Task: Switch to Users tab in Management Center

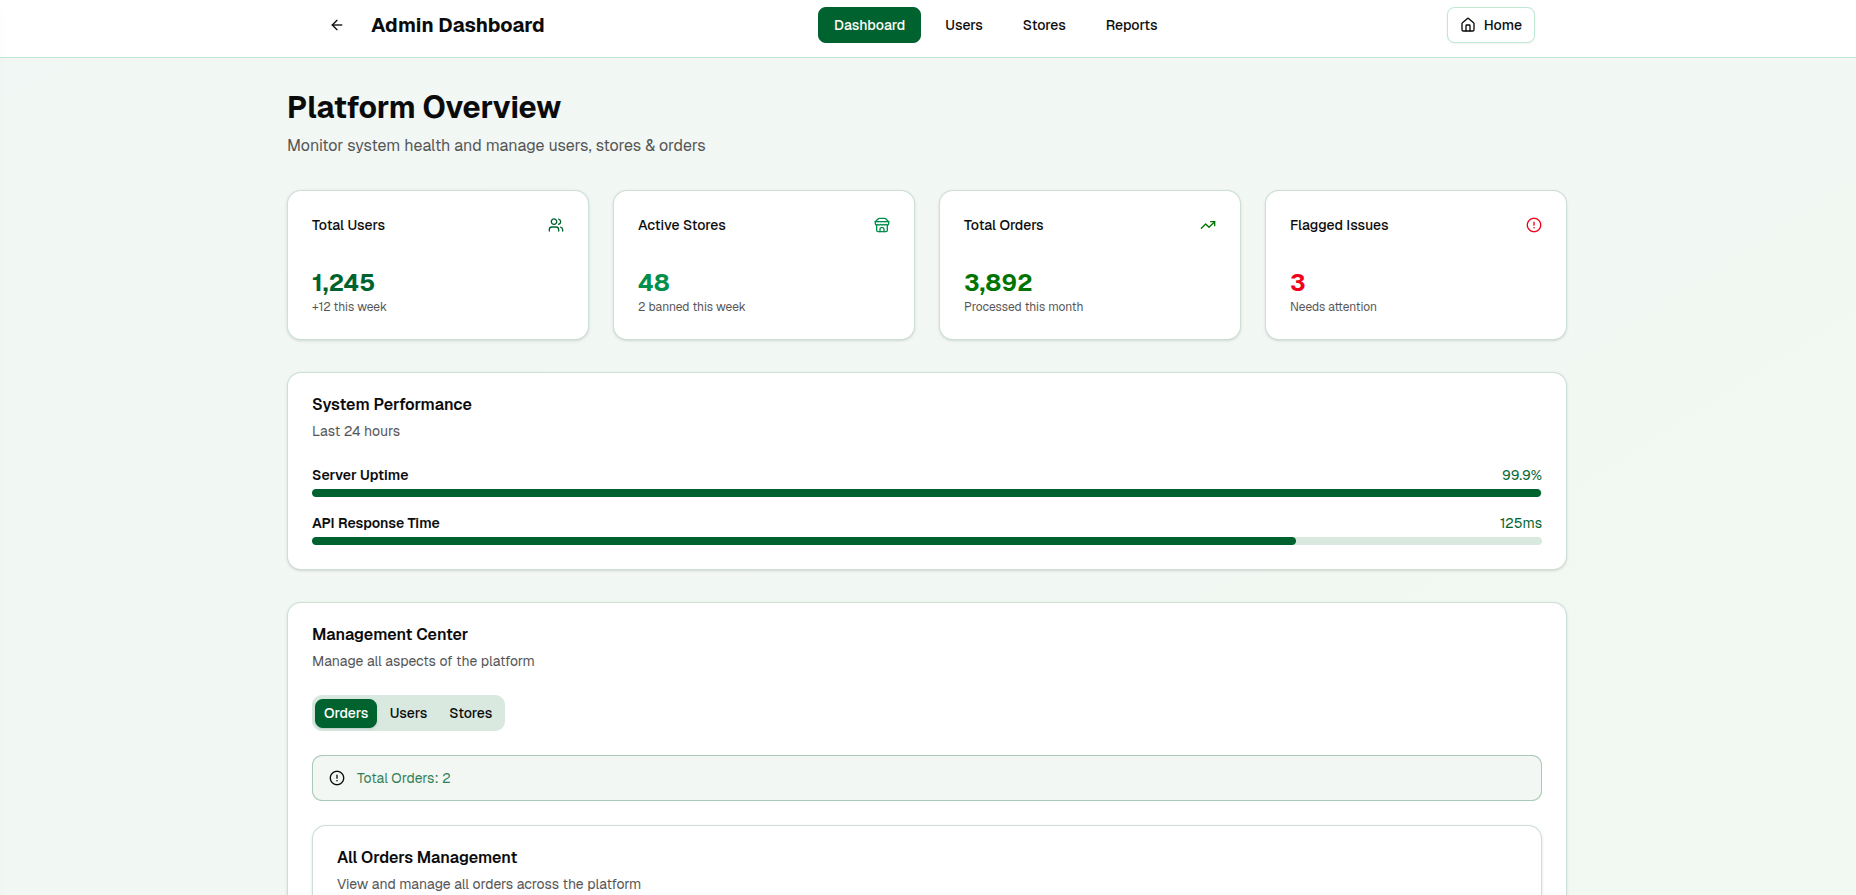Action: point(408,713)
